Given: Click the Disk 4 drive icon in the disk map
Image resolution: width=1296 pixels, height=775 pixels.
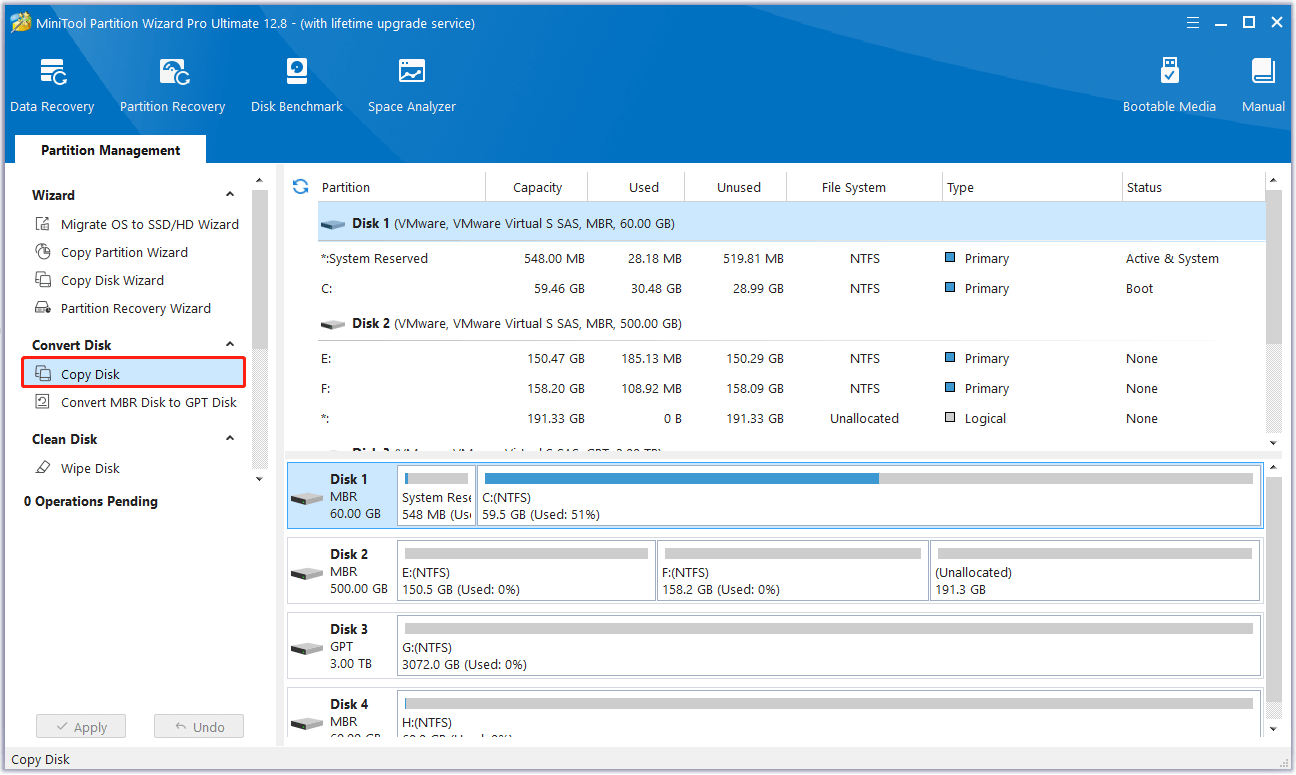Looking at the screenshot, I should pyautogui.click(x=307, y=723).
